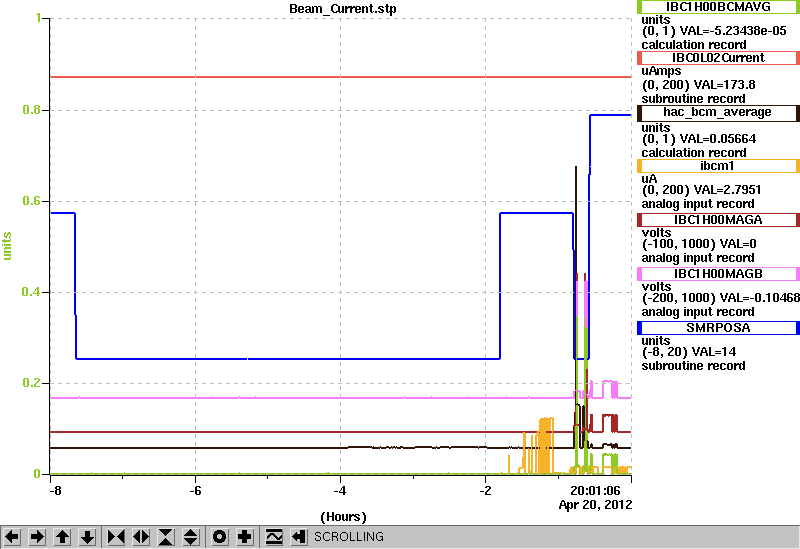Click the -6 hours axis tick label
800x549 pixels.
tap(195, 491)
